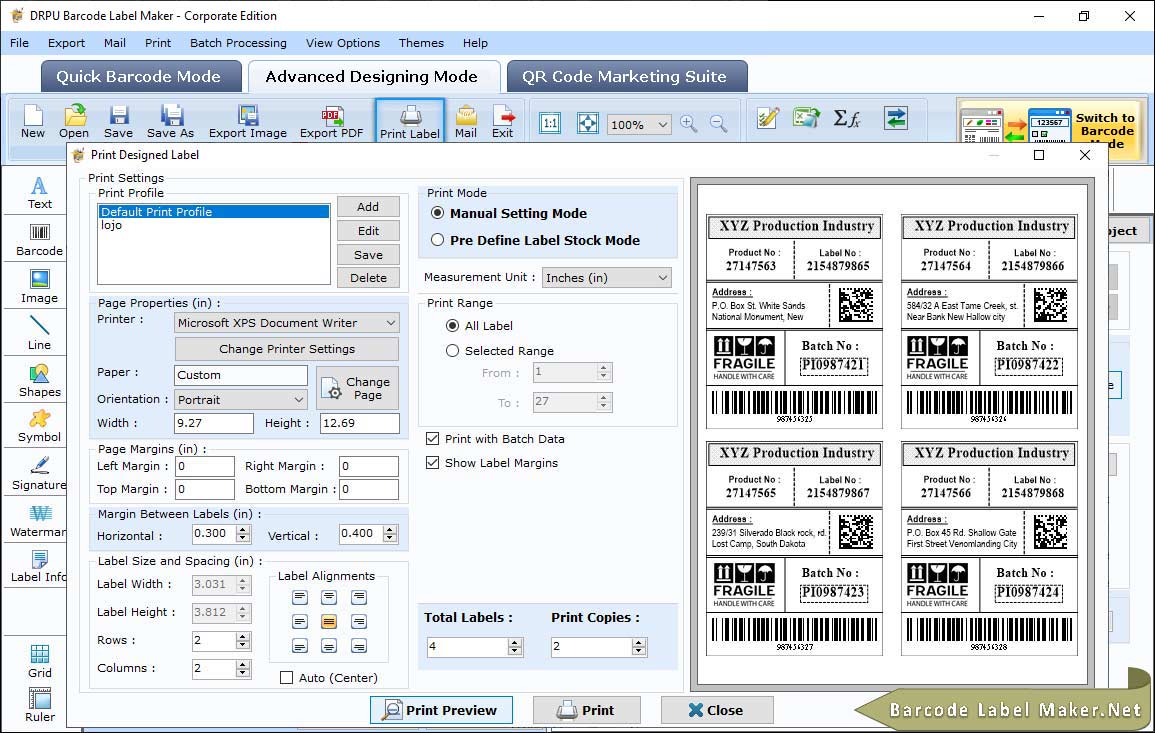The width and height of the screenshot is (1155, 733).
Task: Toggle Show Label Margins checkbox
Action: point(432,463)
